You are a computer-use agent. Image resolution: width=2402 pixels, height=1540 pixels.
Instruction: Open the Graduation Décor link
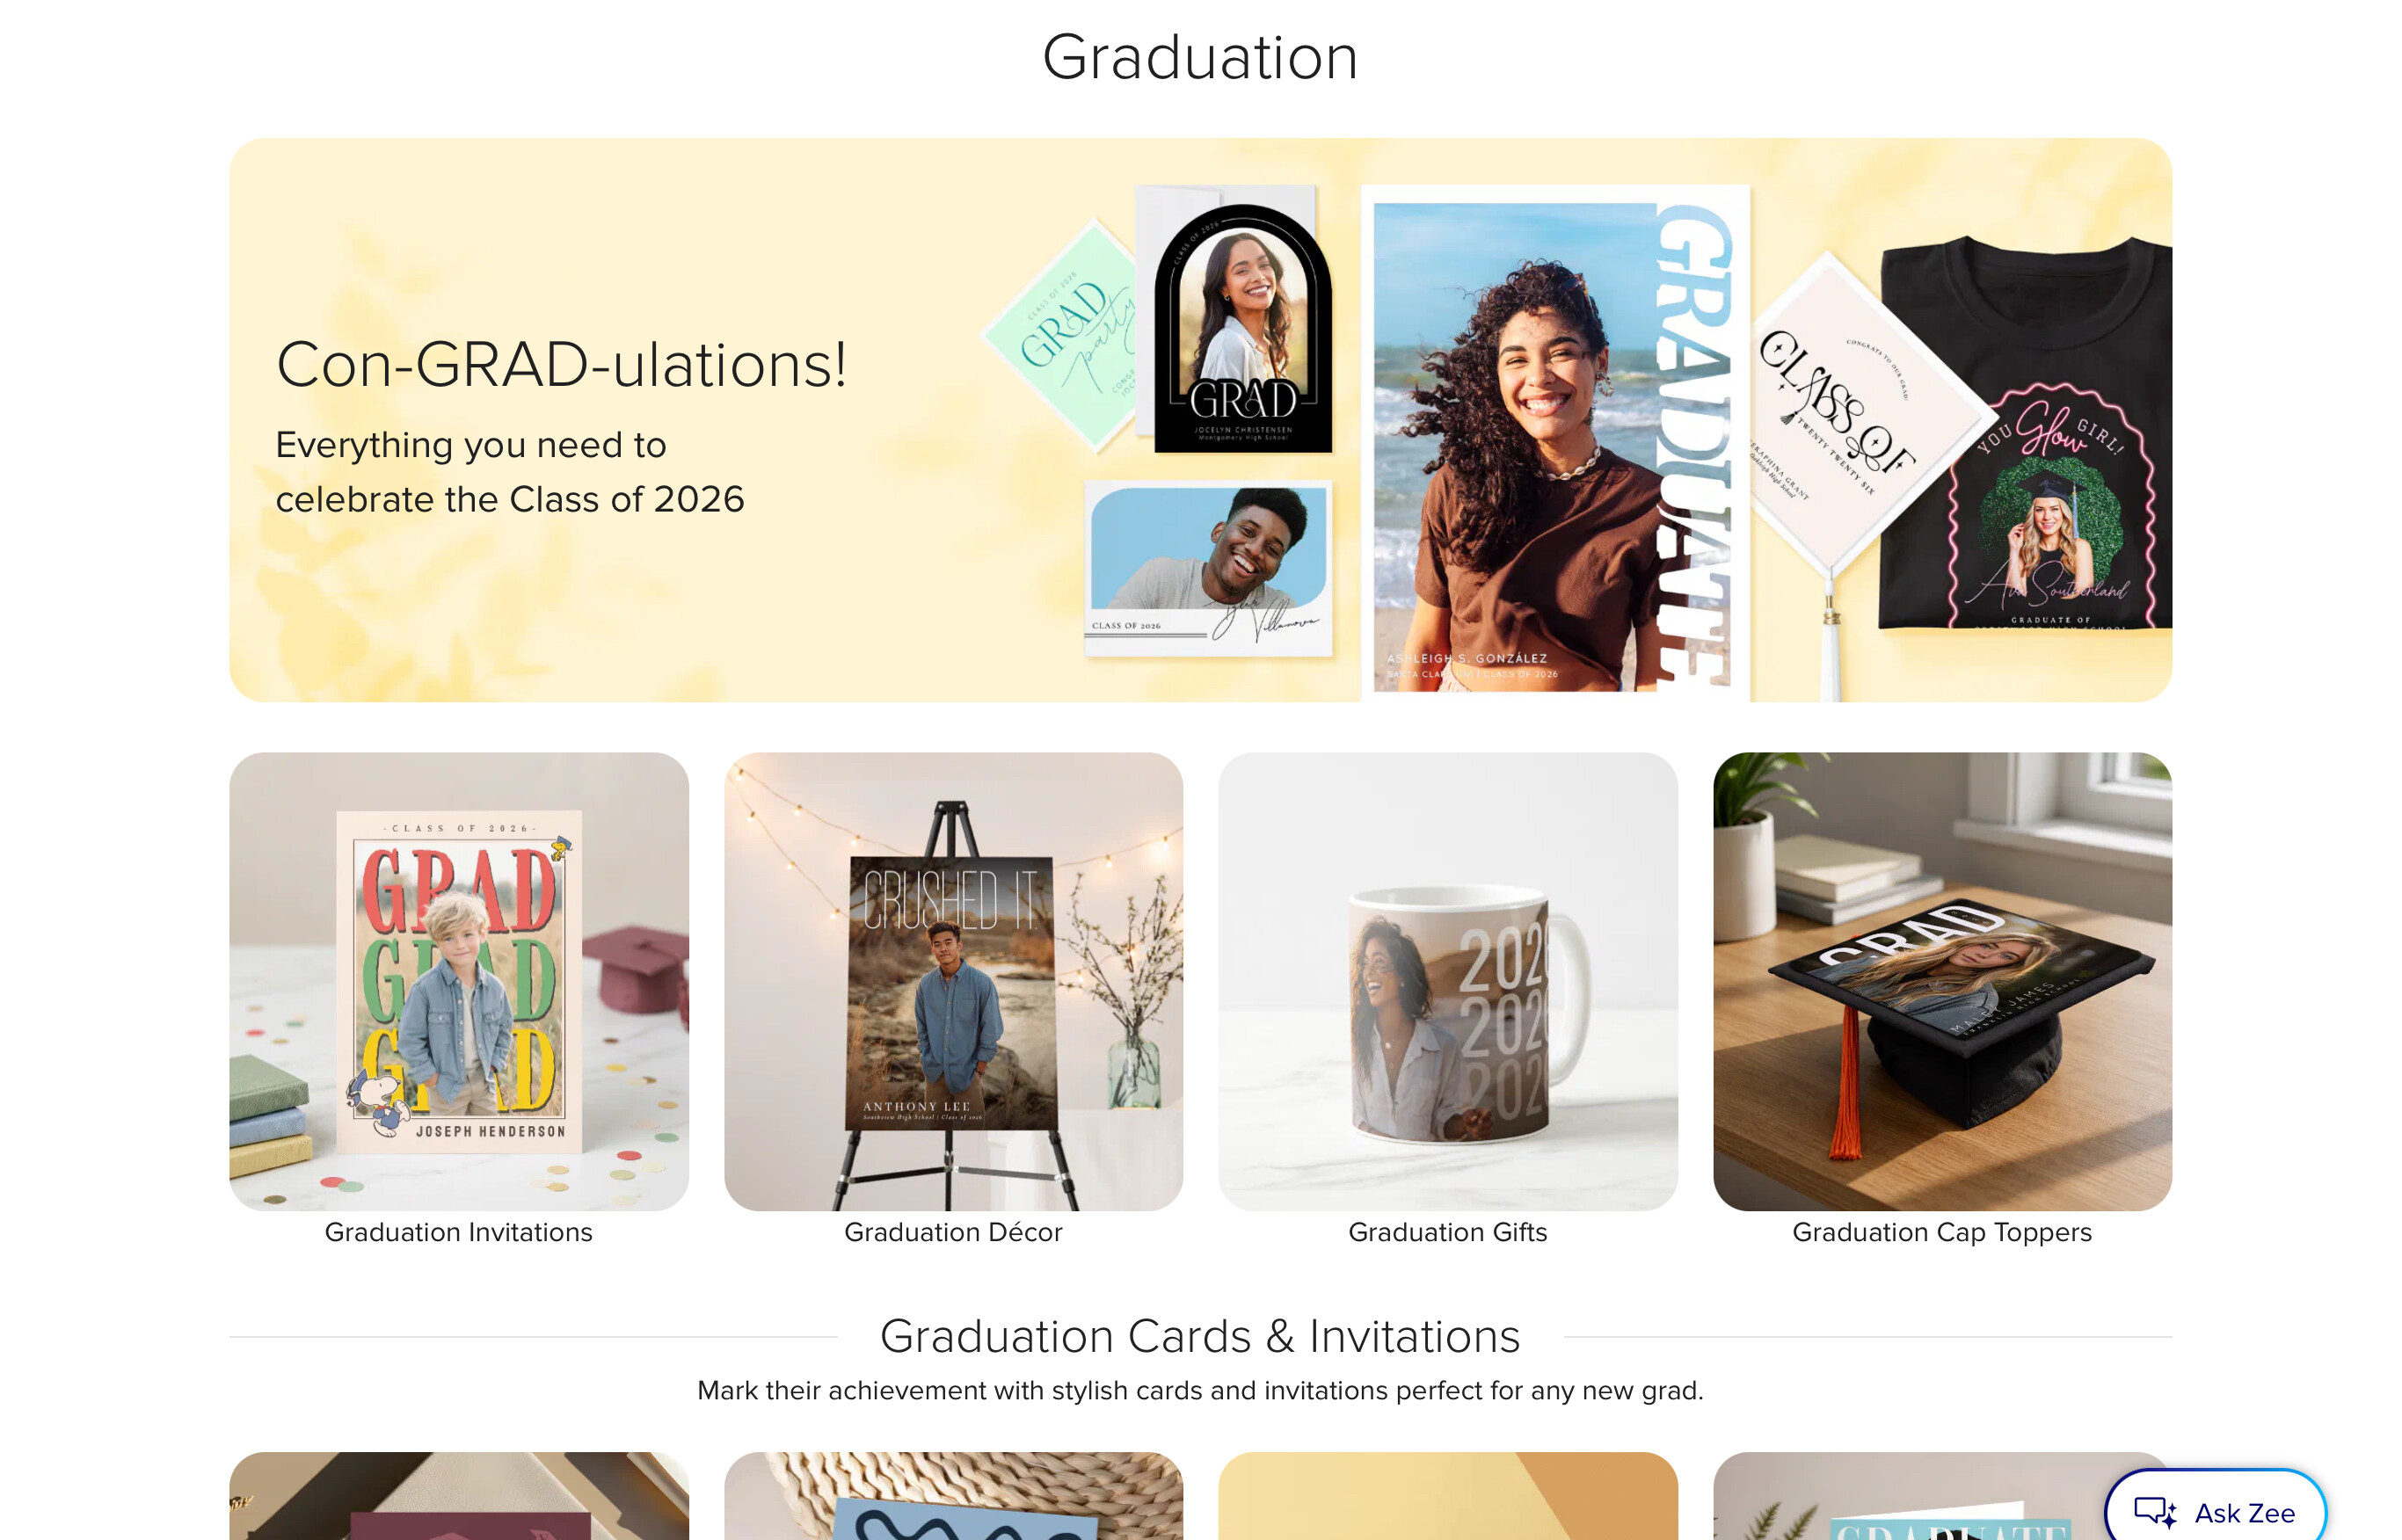pos(953,1232)
